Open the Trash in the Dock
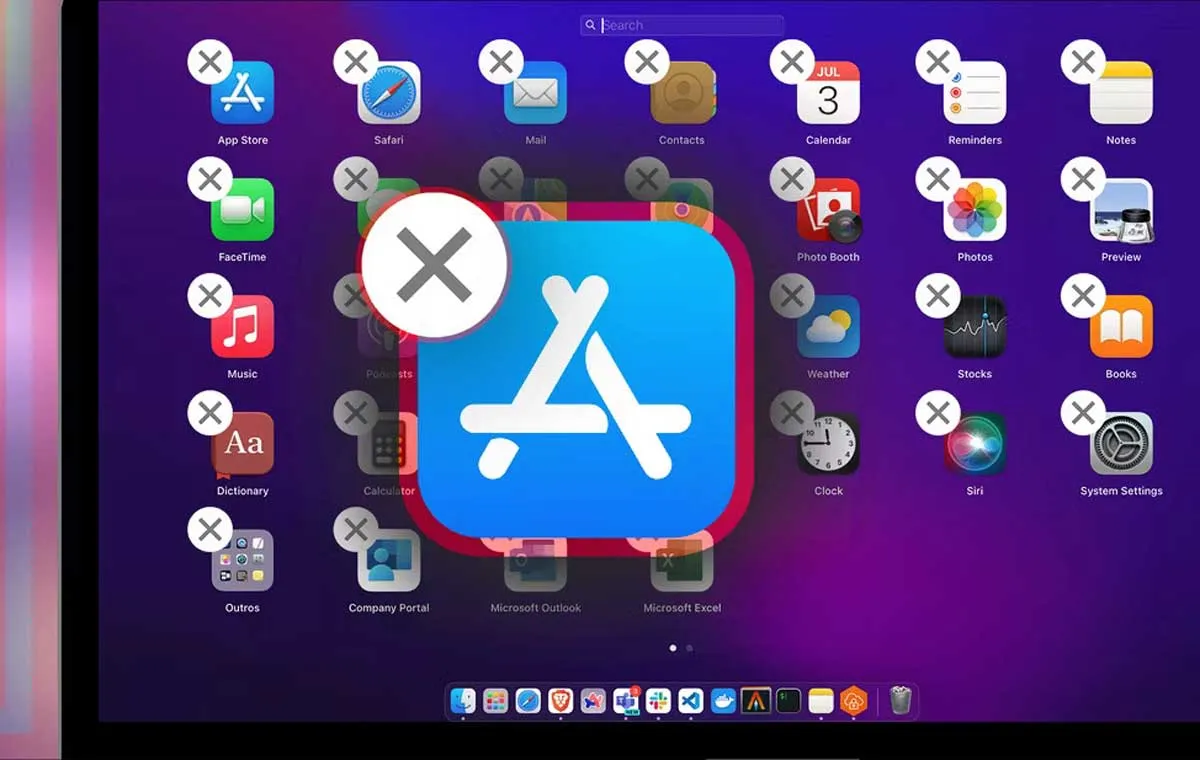The image size is (1200, 760). pos(900,701)
